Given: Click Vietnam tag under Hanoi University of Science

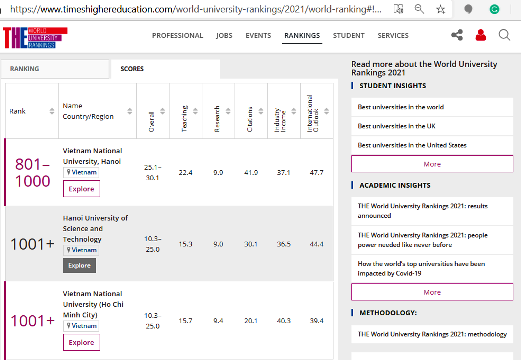Looking at the screenshot, I should [81, 250].
